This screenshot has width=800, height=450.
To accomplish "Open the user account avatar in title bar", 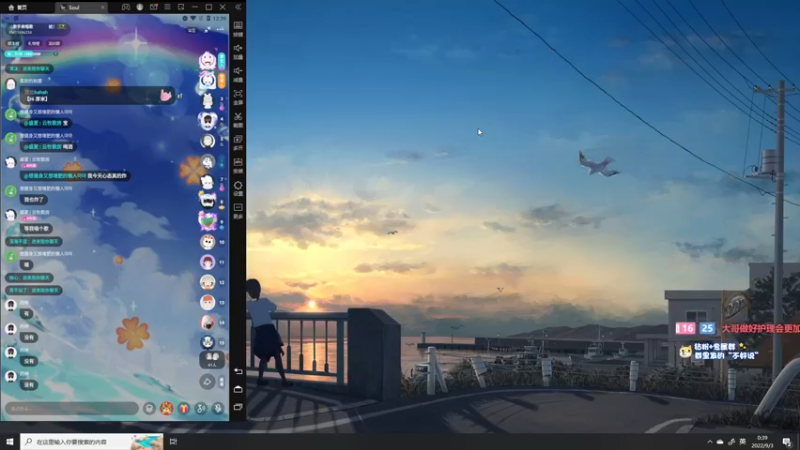I will coord(139,7).
